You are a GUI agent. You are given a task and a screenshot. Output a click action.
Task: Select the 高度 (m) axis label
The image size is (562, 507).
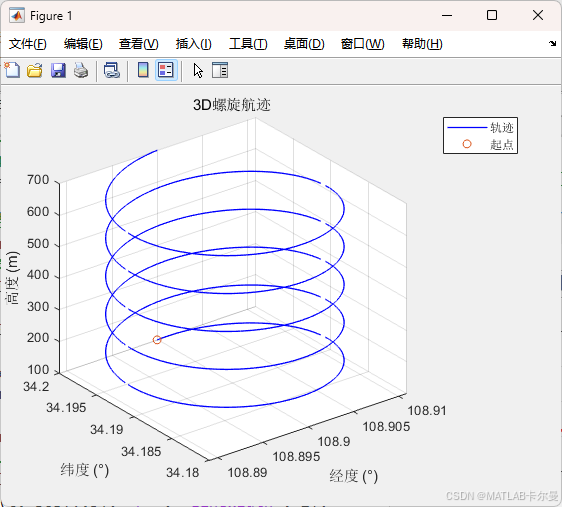(x=13, y=278)
